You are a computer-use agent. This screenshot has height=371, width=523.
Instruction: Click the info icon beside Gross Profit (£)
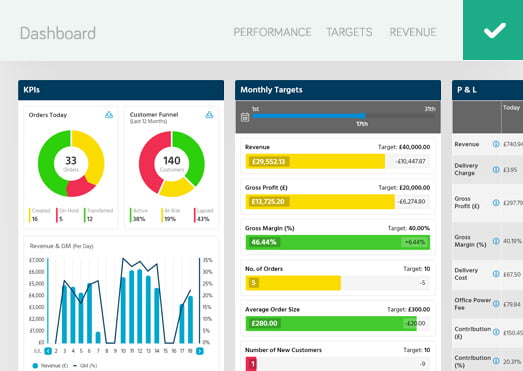(496, 203)
